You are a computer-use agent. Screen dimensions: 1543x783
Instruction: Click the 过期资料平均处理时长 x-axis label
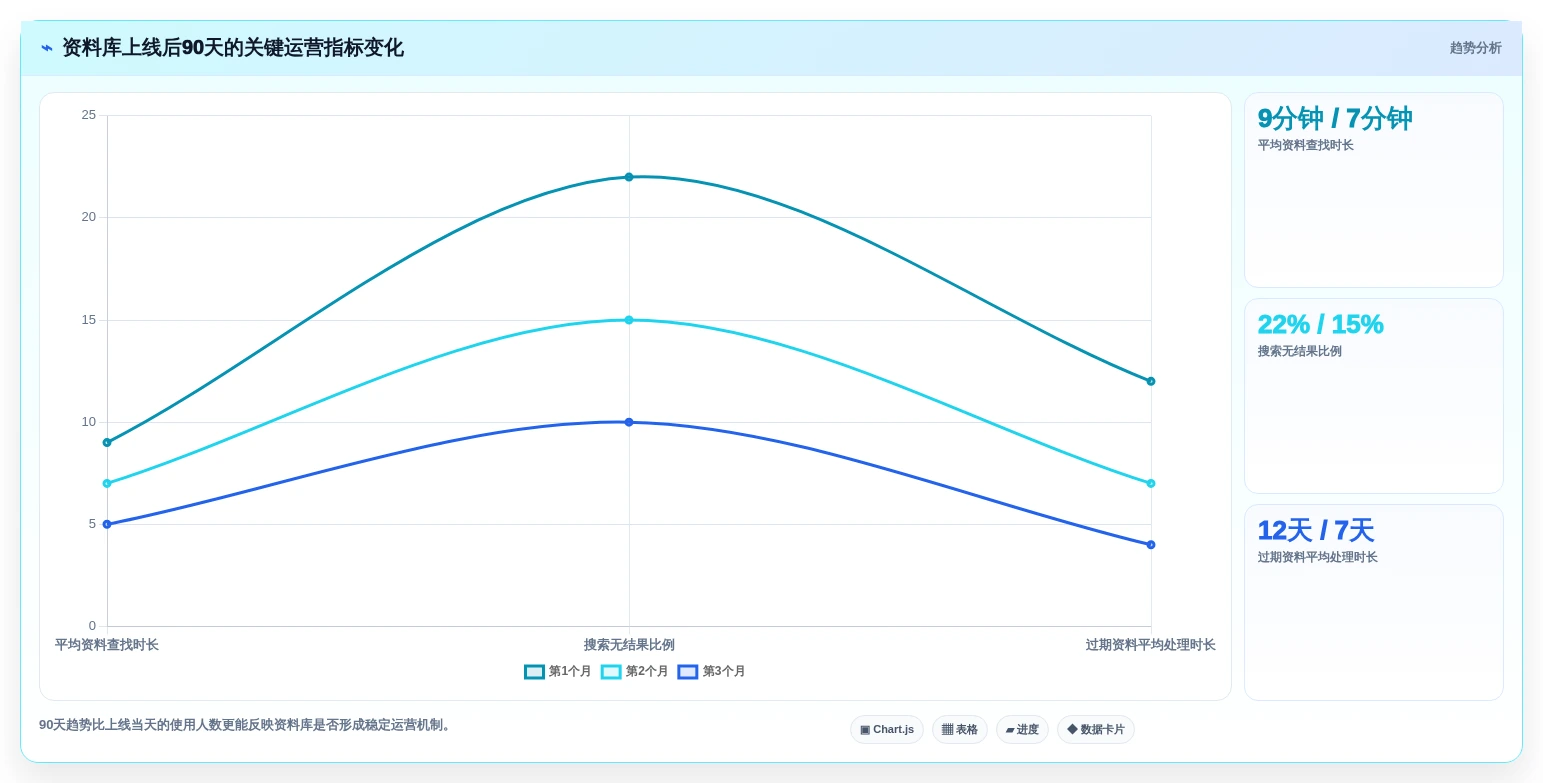pyautogui.click(x=1151, y=645)
